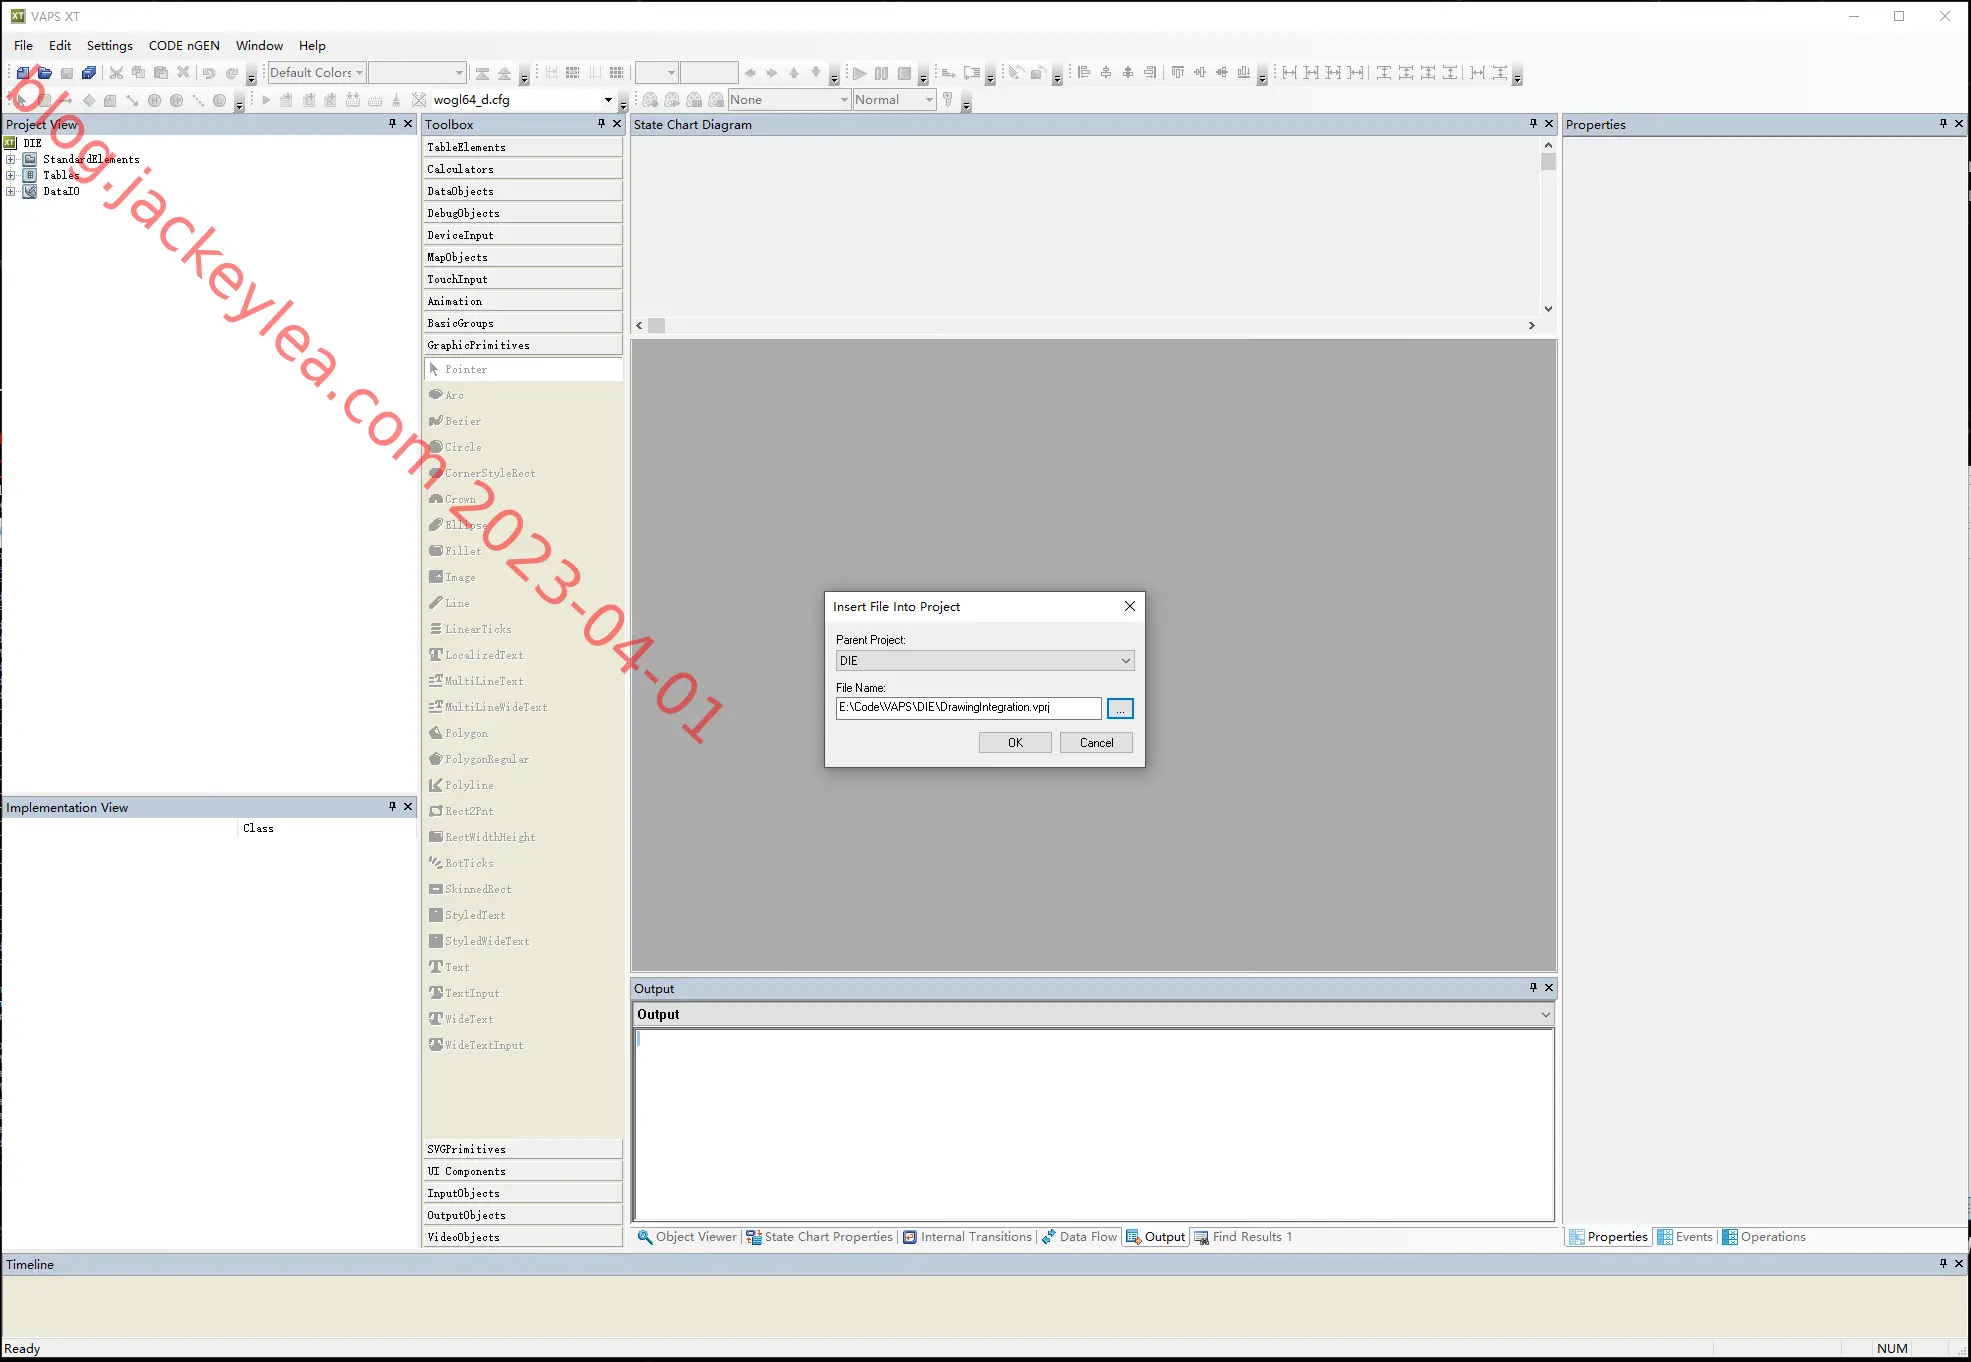The height and width of the screenshot is (1362, 1971).
Task: Click the Play simulation icon
Action: 859,73
